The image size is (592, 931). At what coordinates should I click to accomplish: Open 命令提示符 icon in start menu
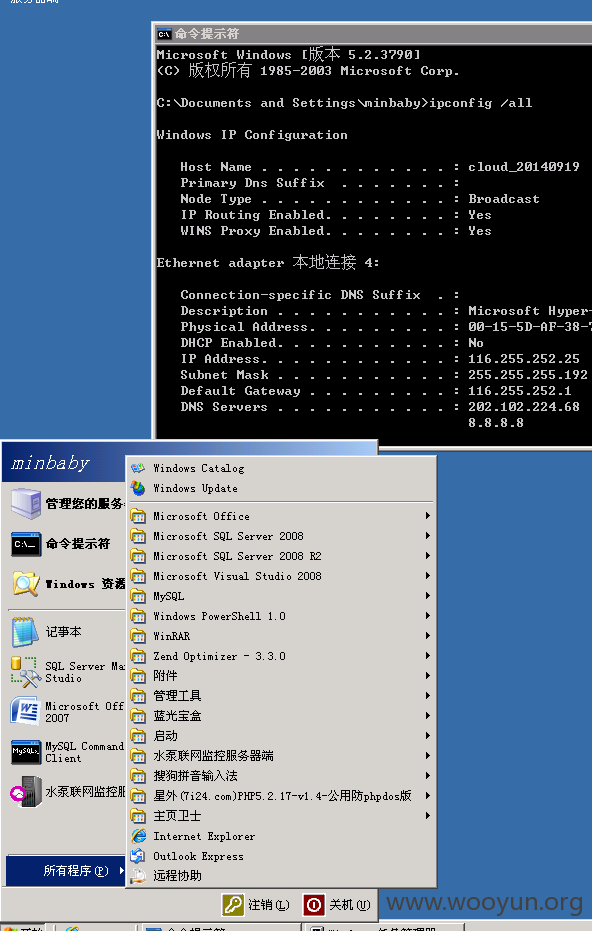coord(26,544)
